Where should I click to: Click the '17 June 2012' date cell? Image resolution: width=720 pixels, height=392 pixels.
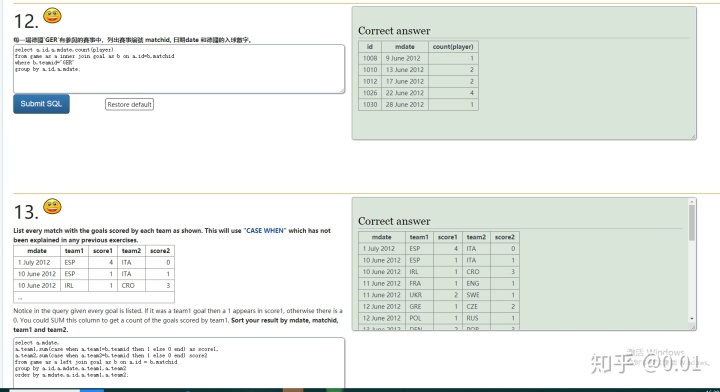pos(405,81)
